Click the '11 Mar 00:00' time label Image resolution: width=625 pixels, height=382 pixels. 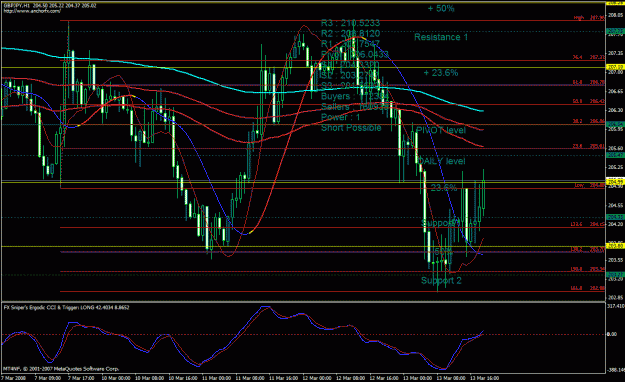click(x=216, y=378)
